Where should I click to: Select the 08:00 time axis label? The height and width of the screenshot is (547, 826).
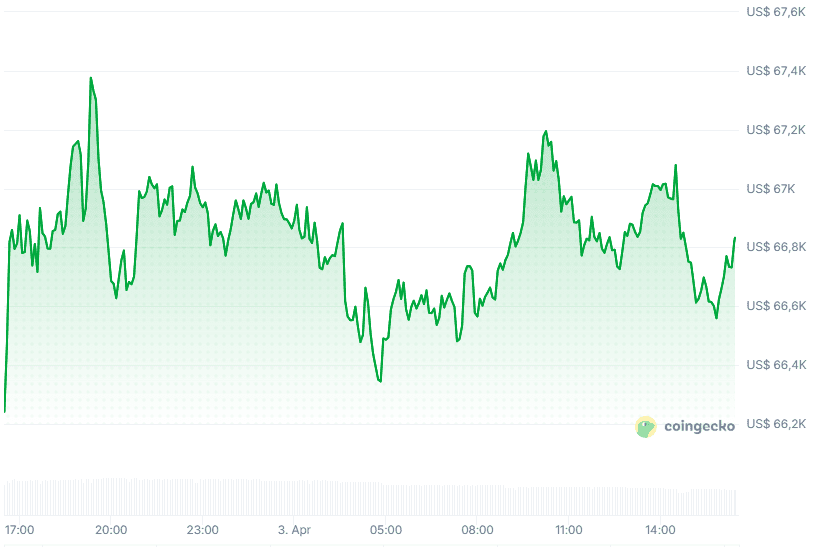click(478, 529)
